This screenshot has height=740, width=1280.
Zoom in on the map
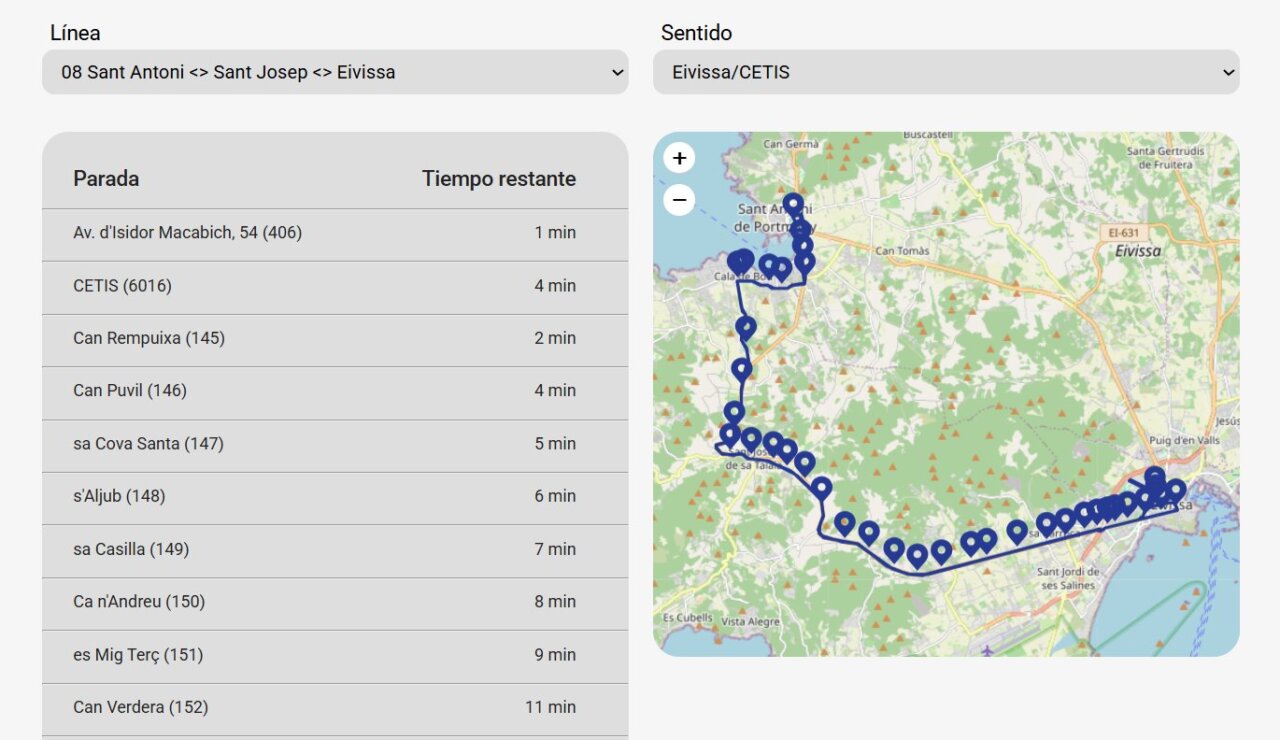click(x=679, y=158)
